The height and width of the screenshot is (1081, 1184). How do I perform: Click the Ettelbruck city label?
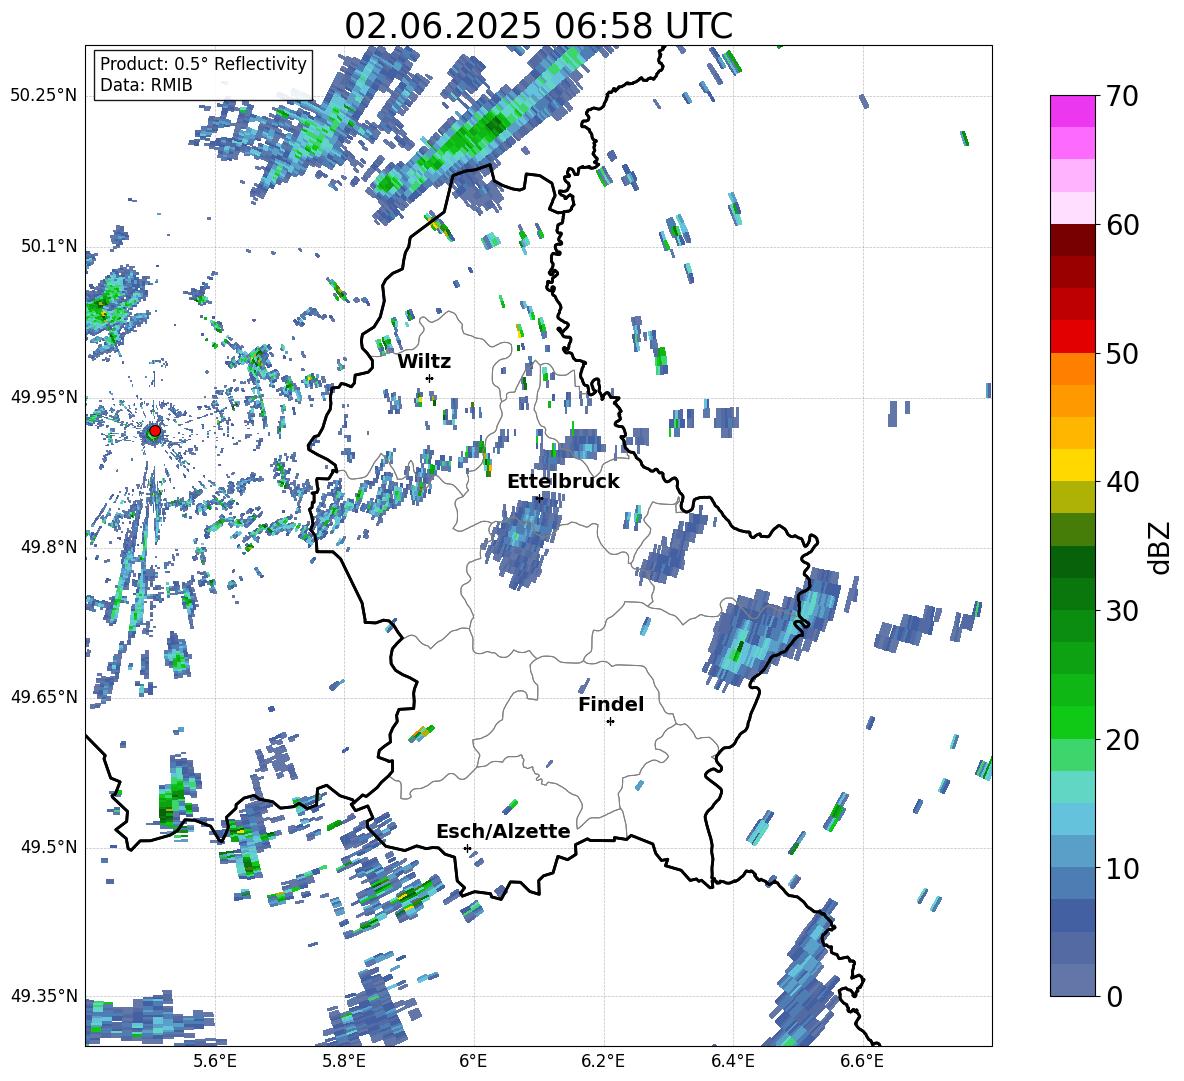pyautogui.click(x=563, y=482)
